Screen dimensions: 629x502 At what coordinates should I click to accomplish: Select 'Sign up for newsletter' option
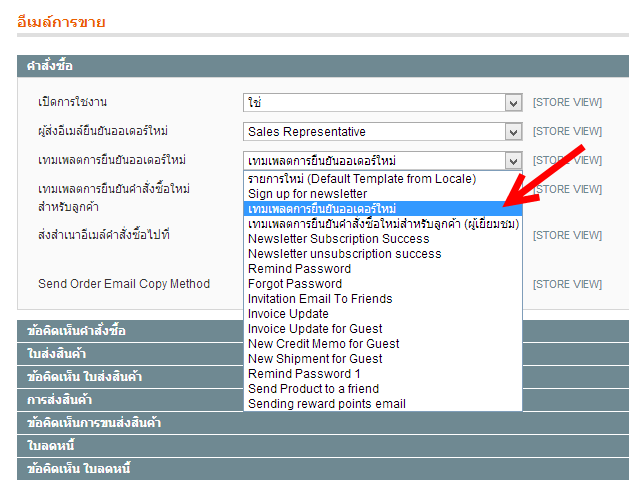point(308,194)
